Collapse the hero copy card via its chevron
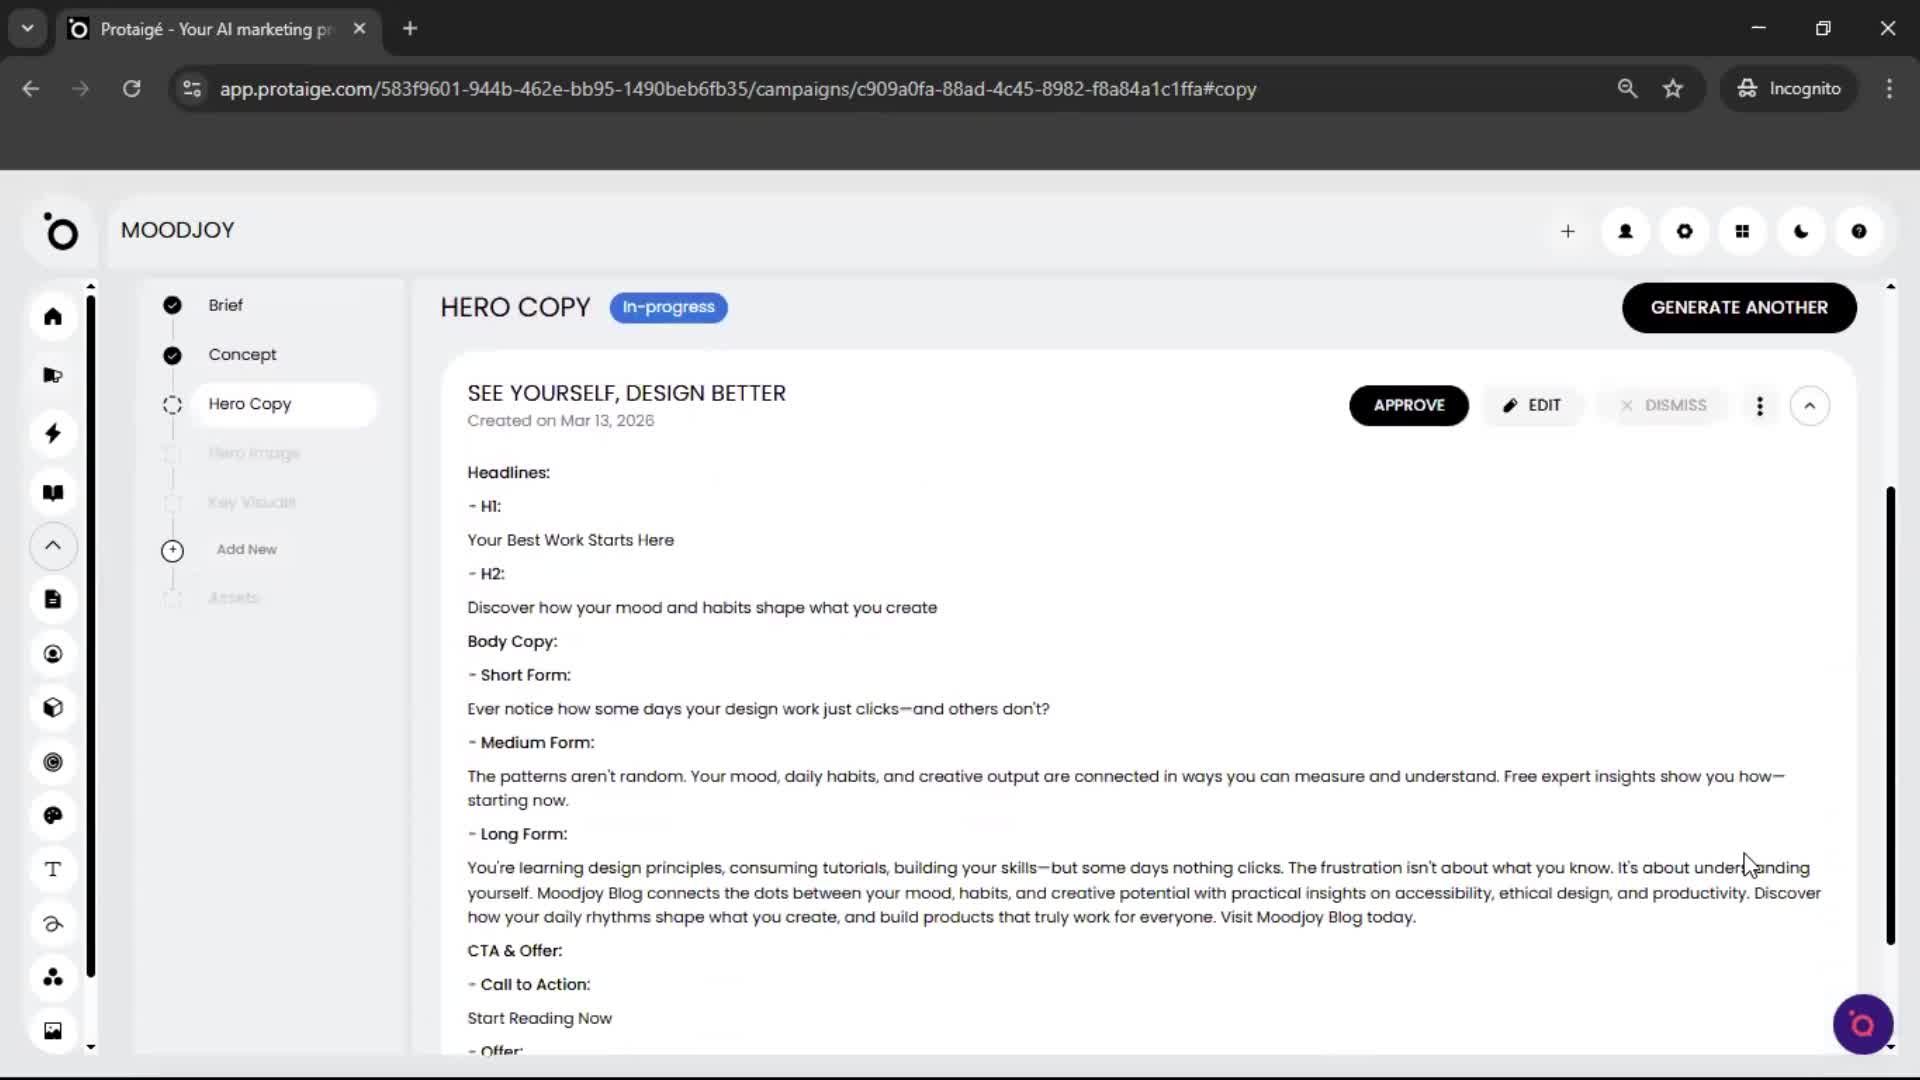The image size is (1920, 1080). pyautogui.click(x=1810, y=405)
